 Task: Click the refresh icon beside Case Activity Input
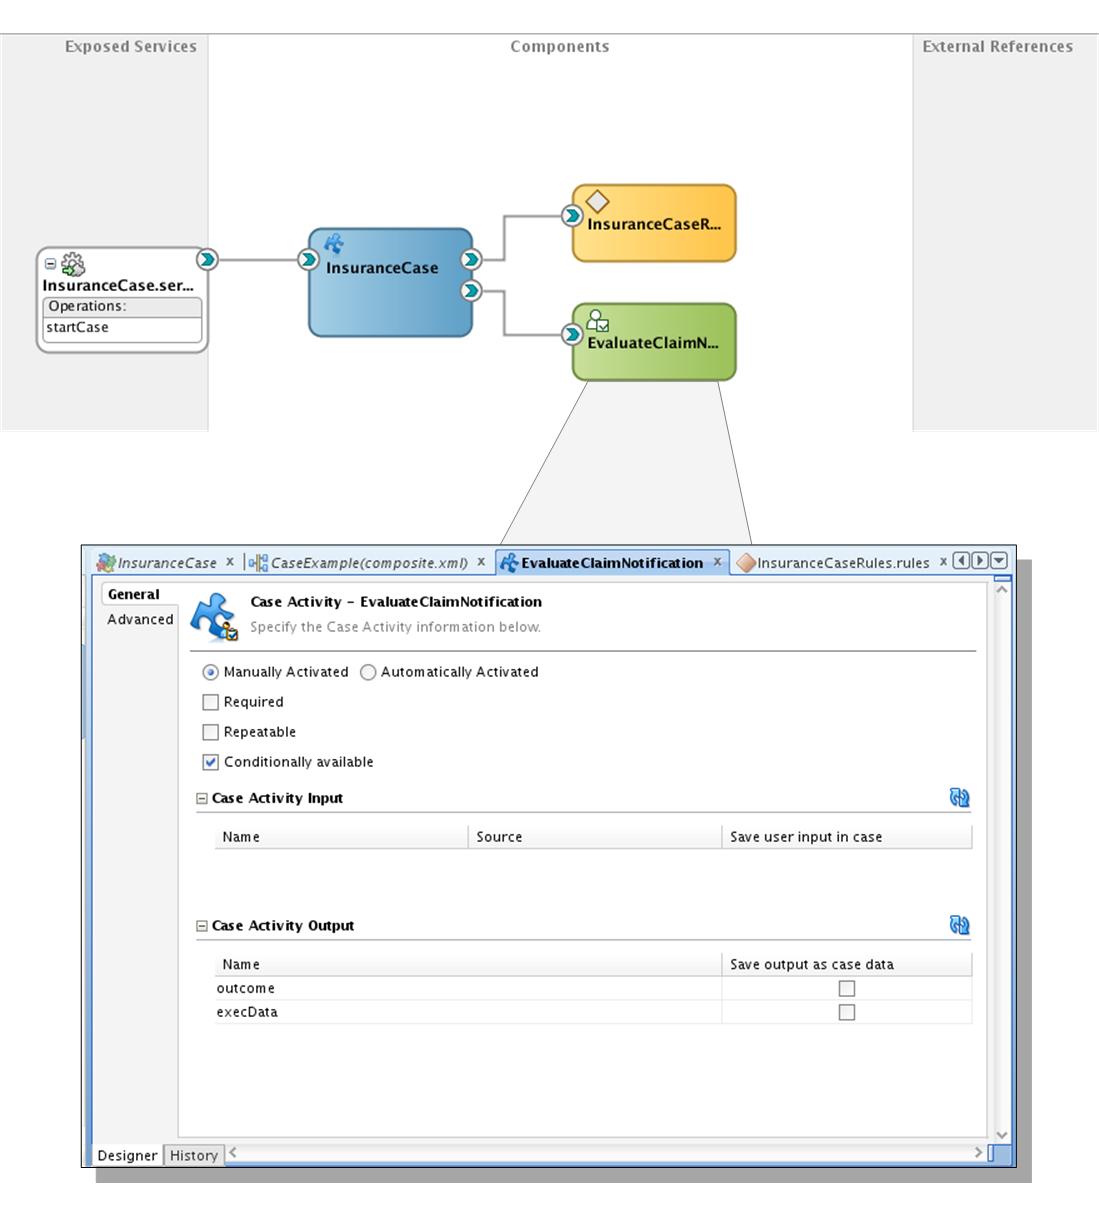pos(959,799)
